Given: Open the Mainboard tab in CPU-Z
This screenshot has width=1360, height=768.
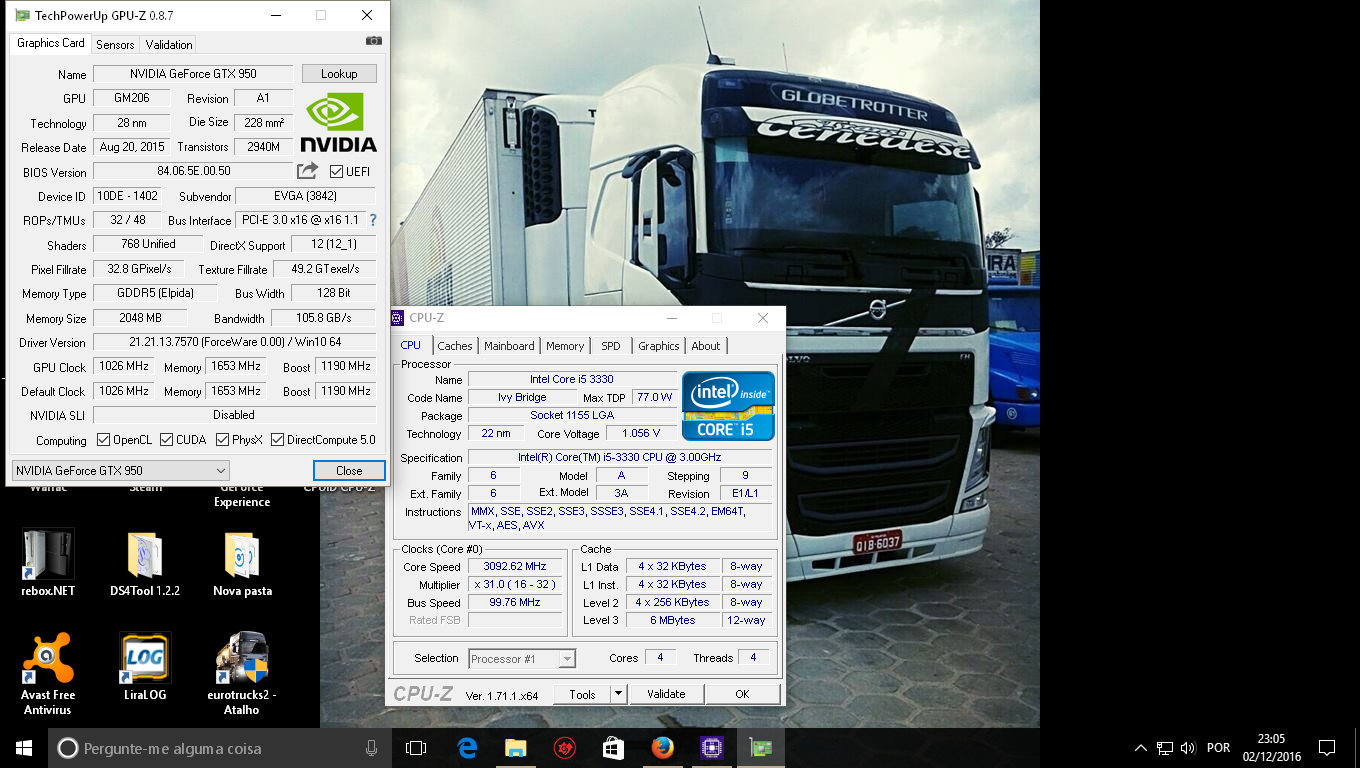Looking at the screenshot, I should (x=509, y=346).
